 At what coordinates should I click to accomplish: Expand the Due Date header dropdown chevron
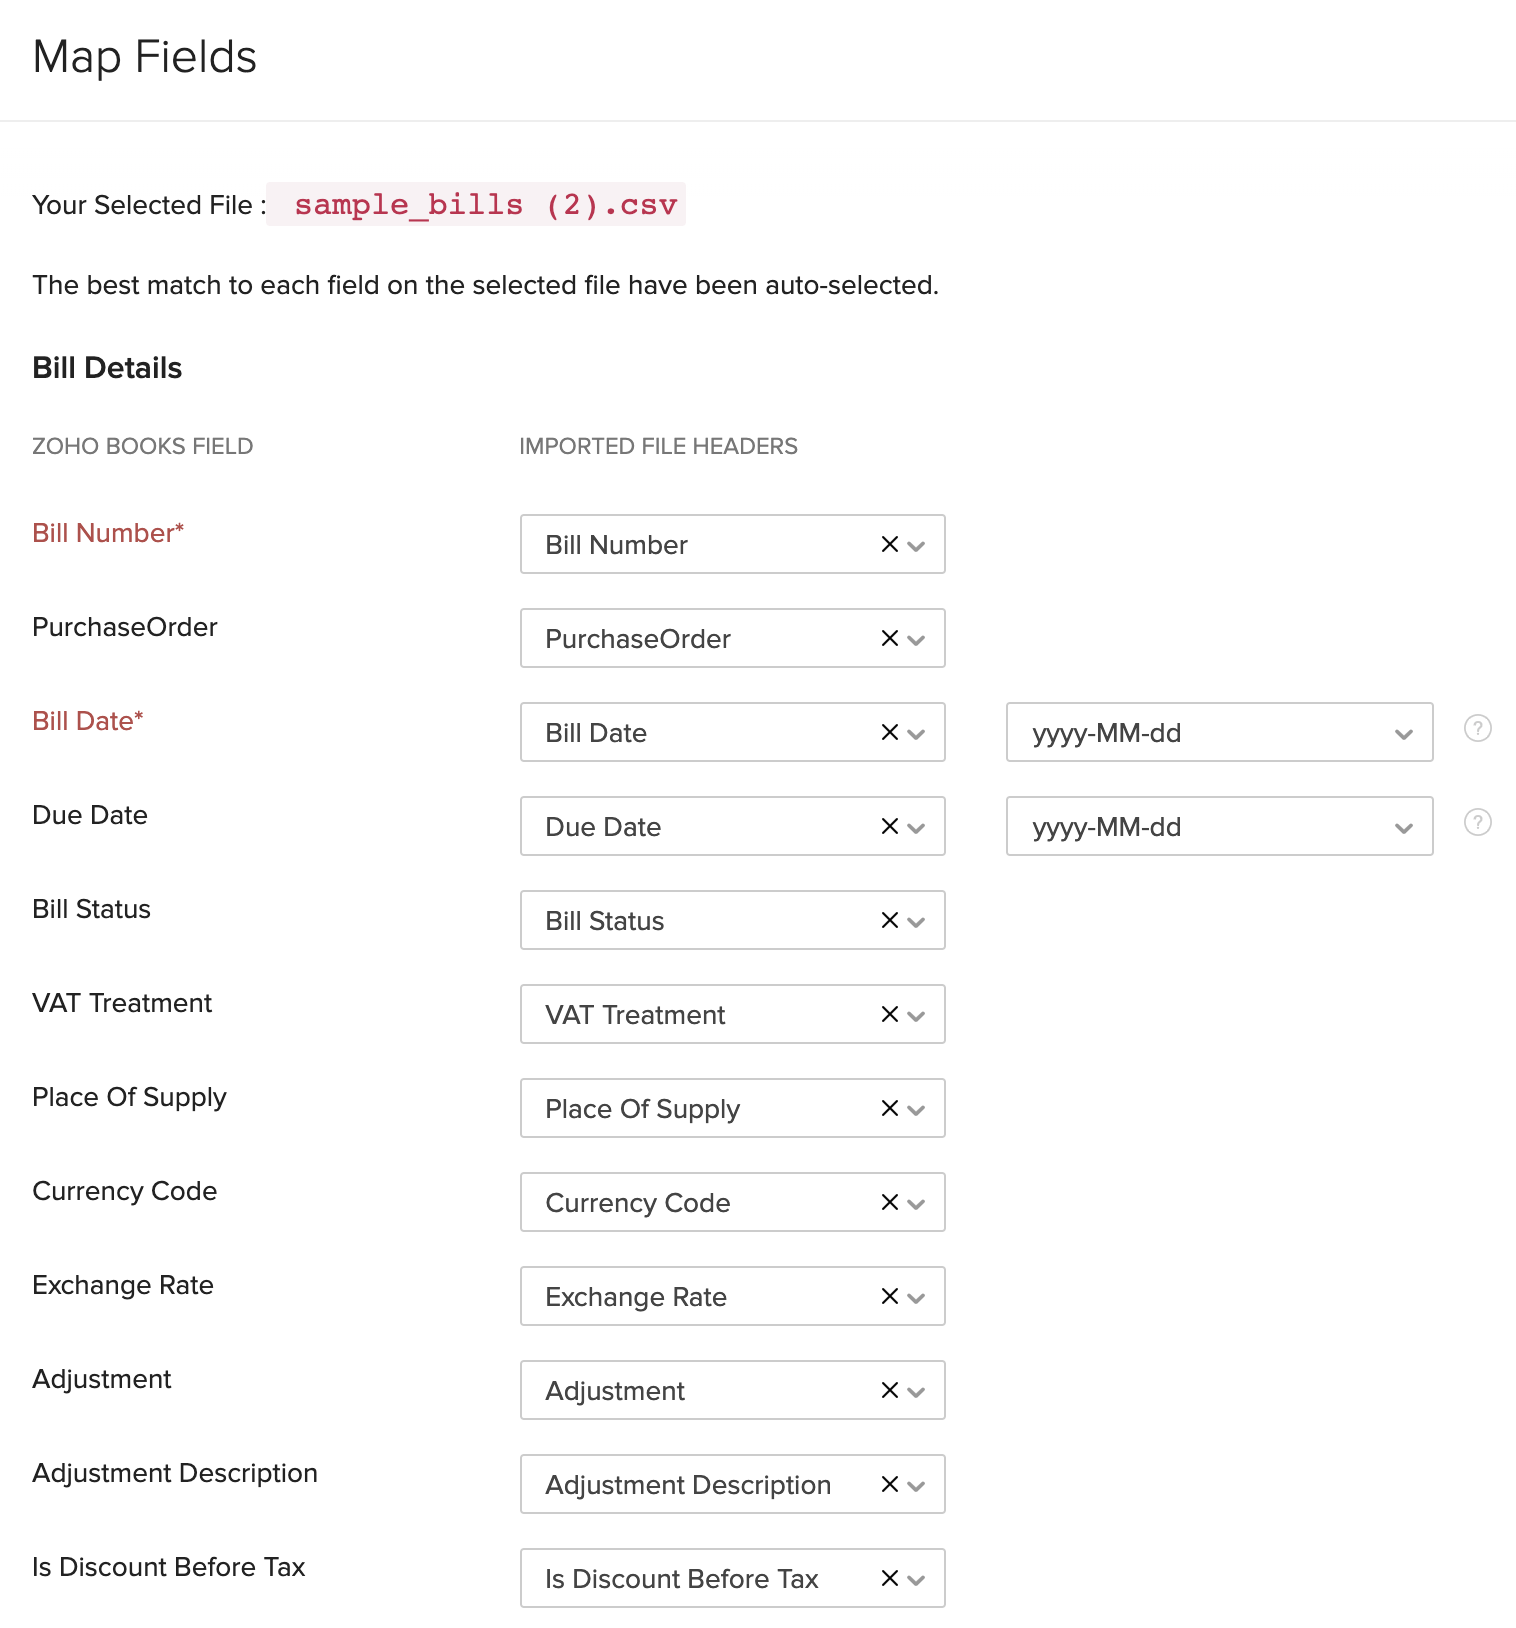coord(917,827)
